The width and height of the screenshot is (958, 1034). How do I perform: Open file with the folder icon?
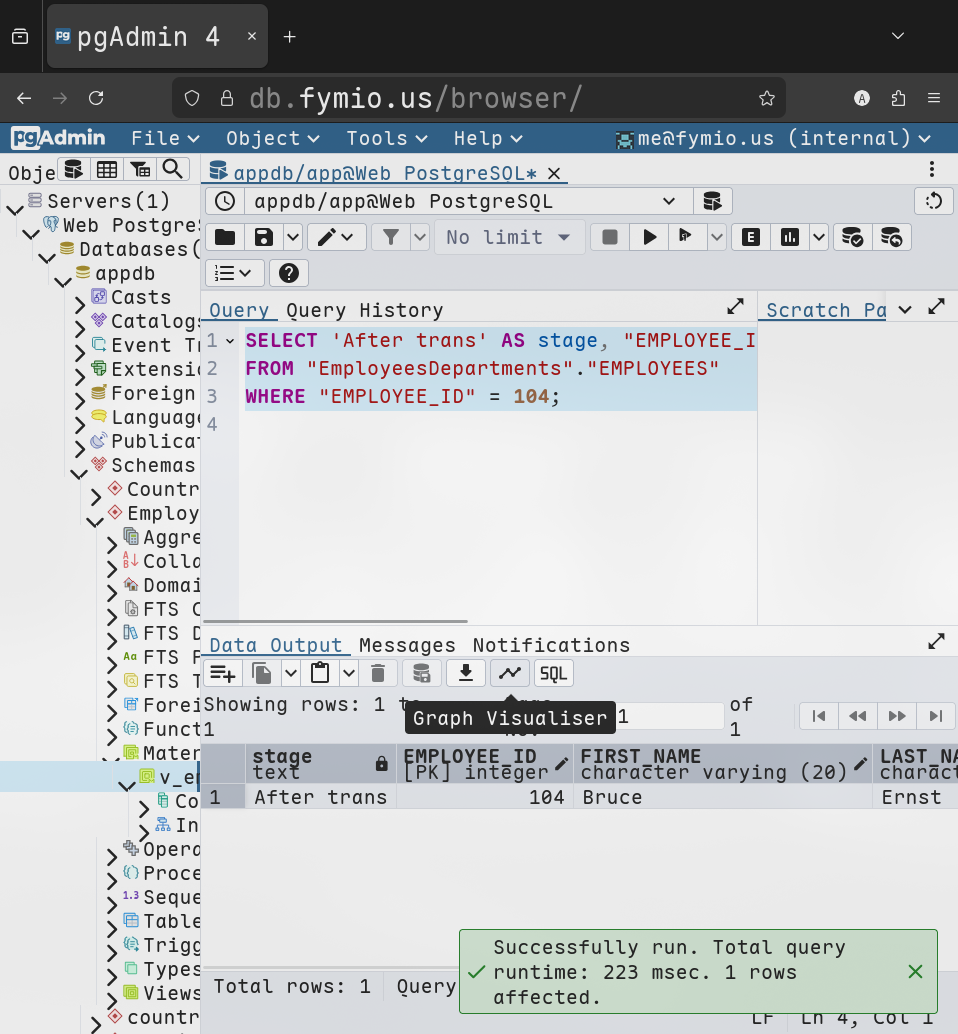(225, 237)
